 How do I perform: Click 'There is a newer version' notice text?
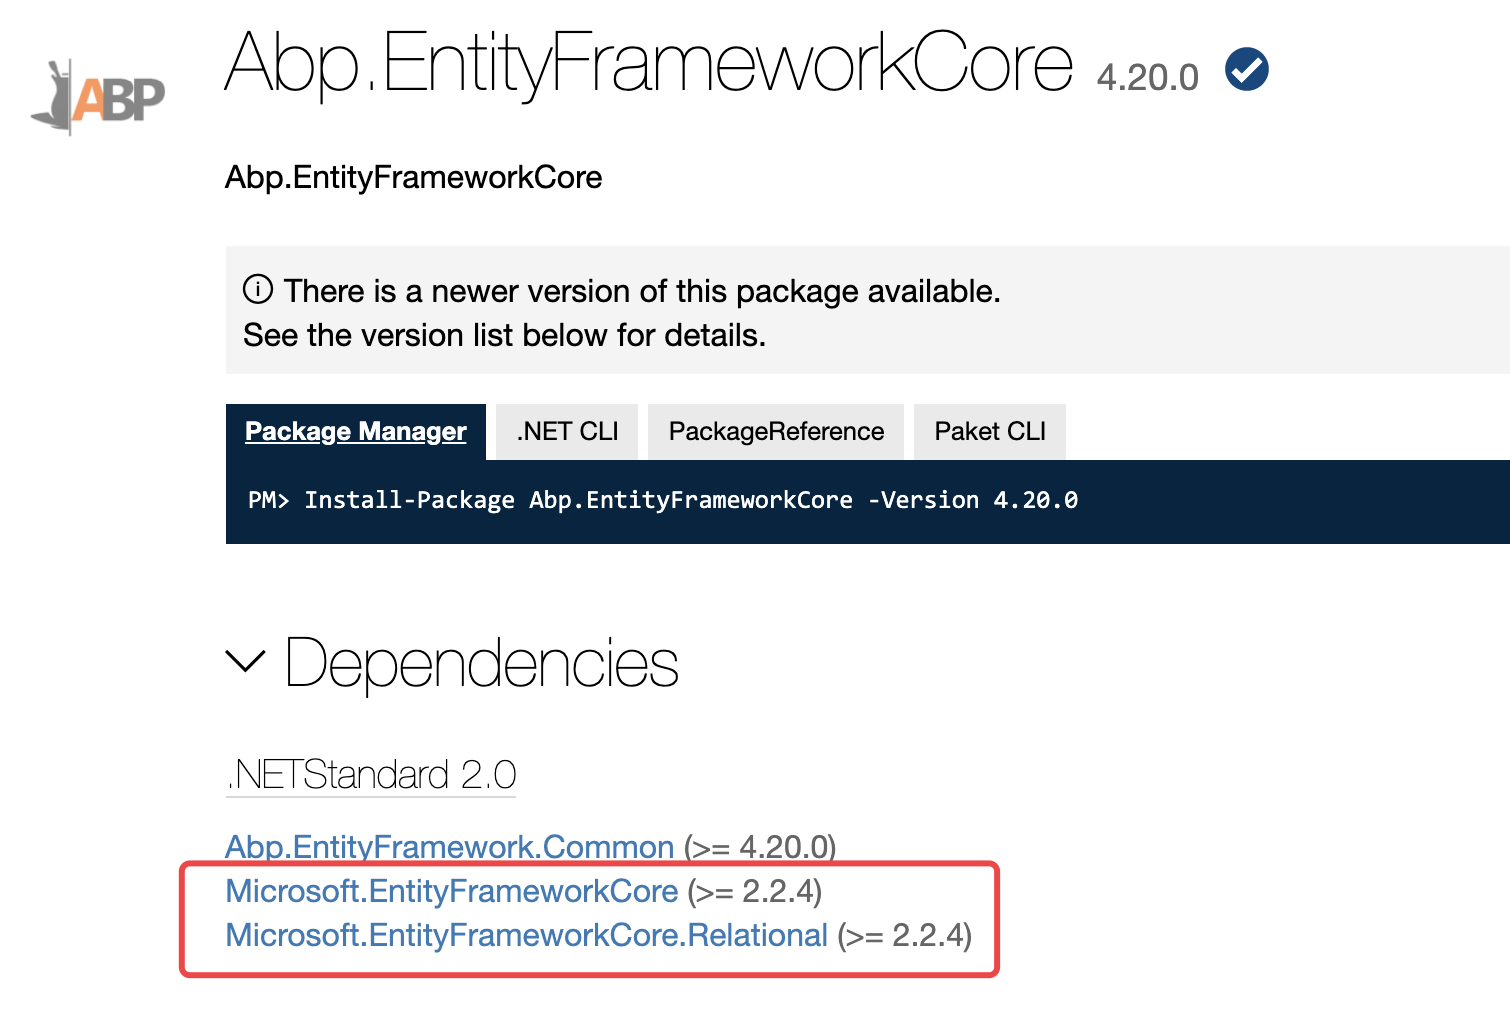pyautogui.click(x=642, y=291)
